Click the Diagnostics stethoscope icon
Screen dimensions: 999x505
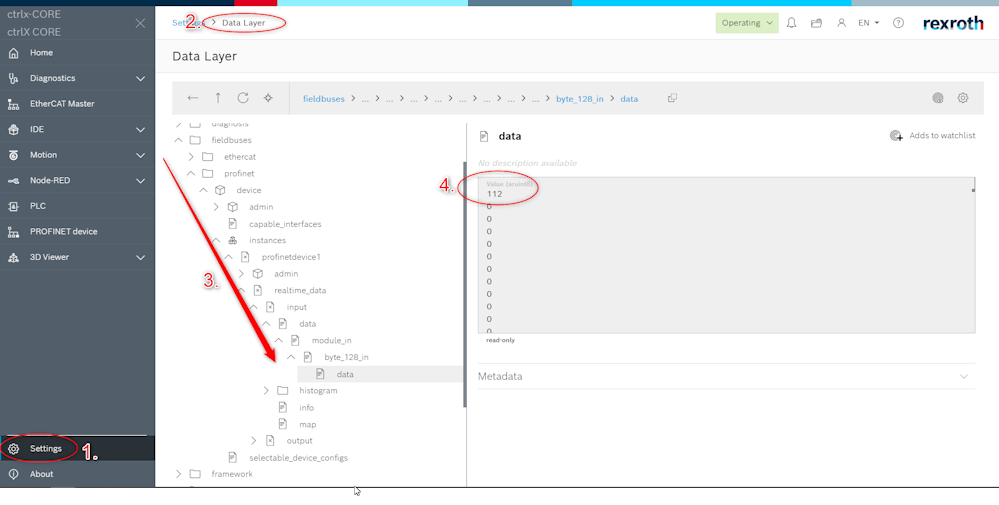click(x=13, y=78)
